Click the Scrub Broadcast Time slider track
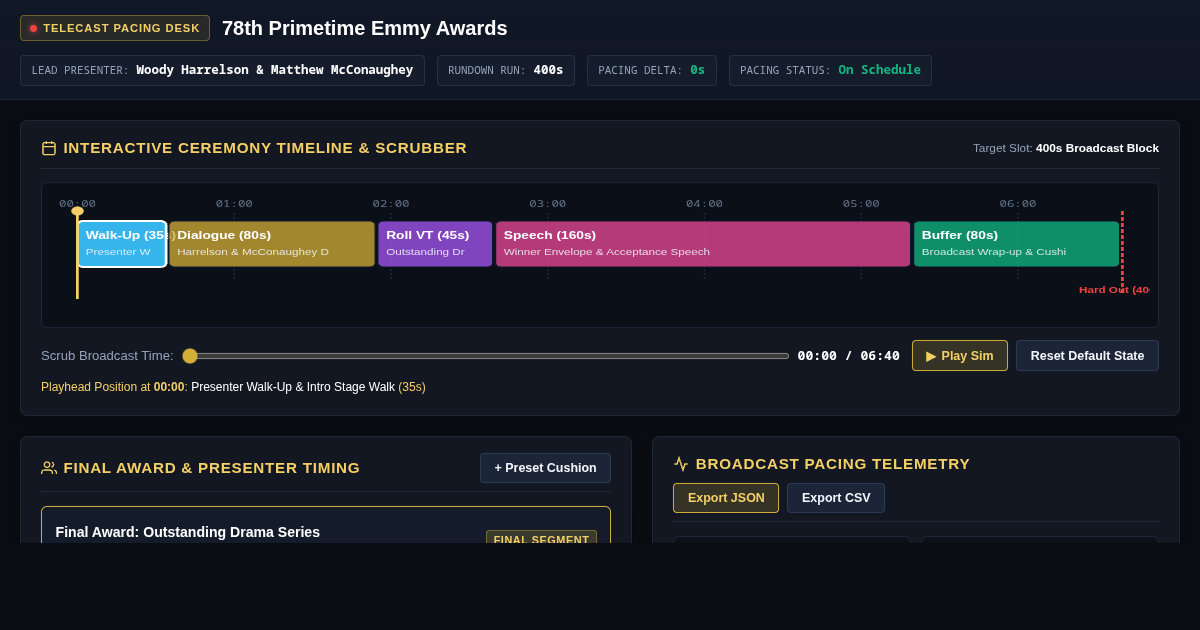The image size is (1200, 630). pyautogui.click(x=486, y=356)
